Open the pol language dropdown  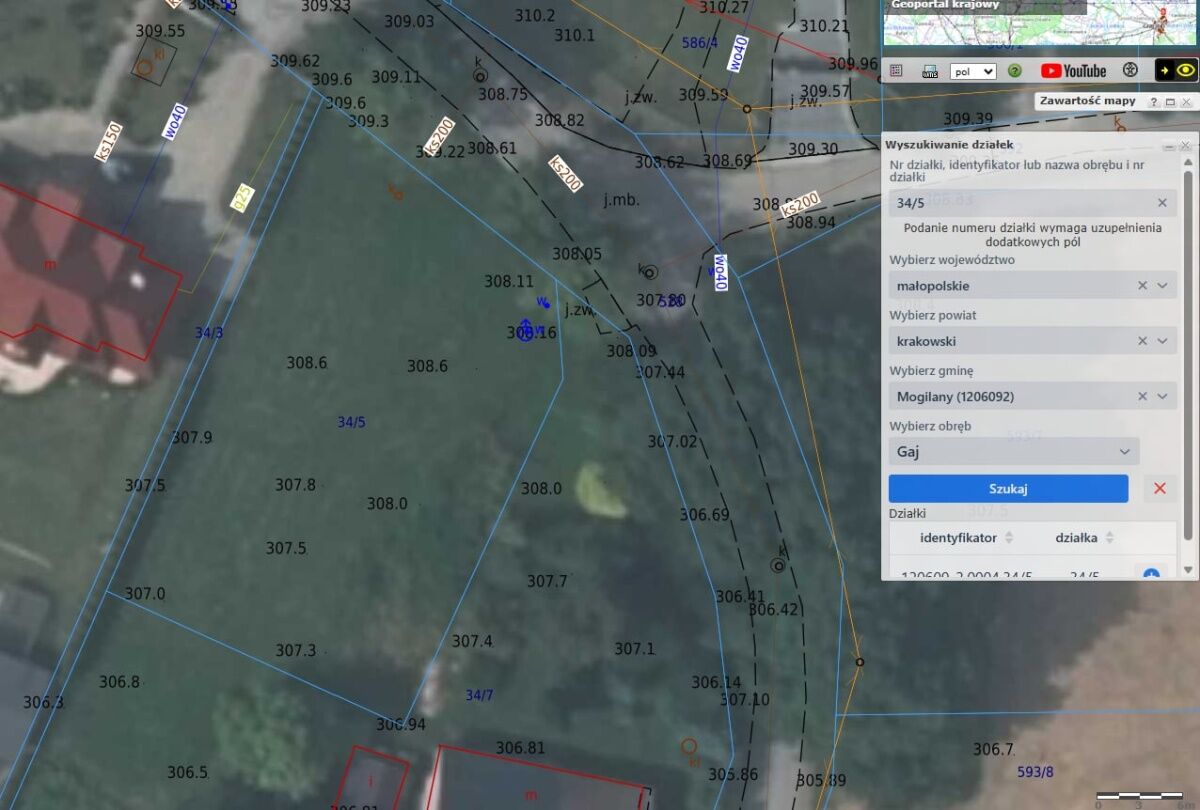(x=973, y=71)
